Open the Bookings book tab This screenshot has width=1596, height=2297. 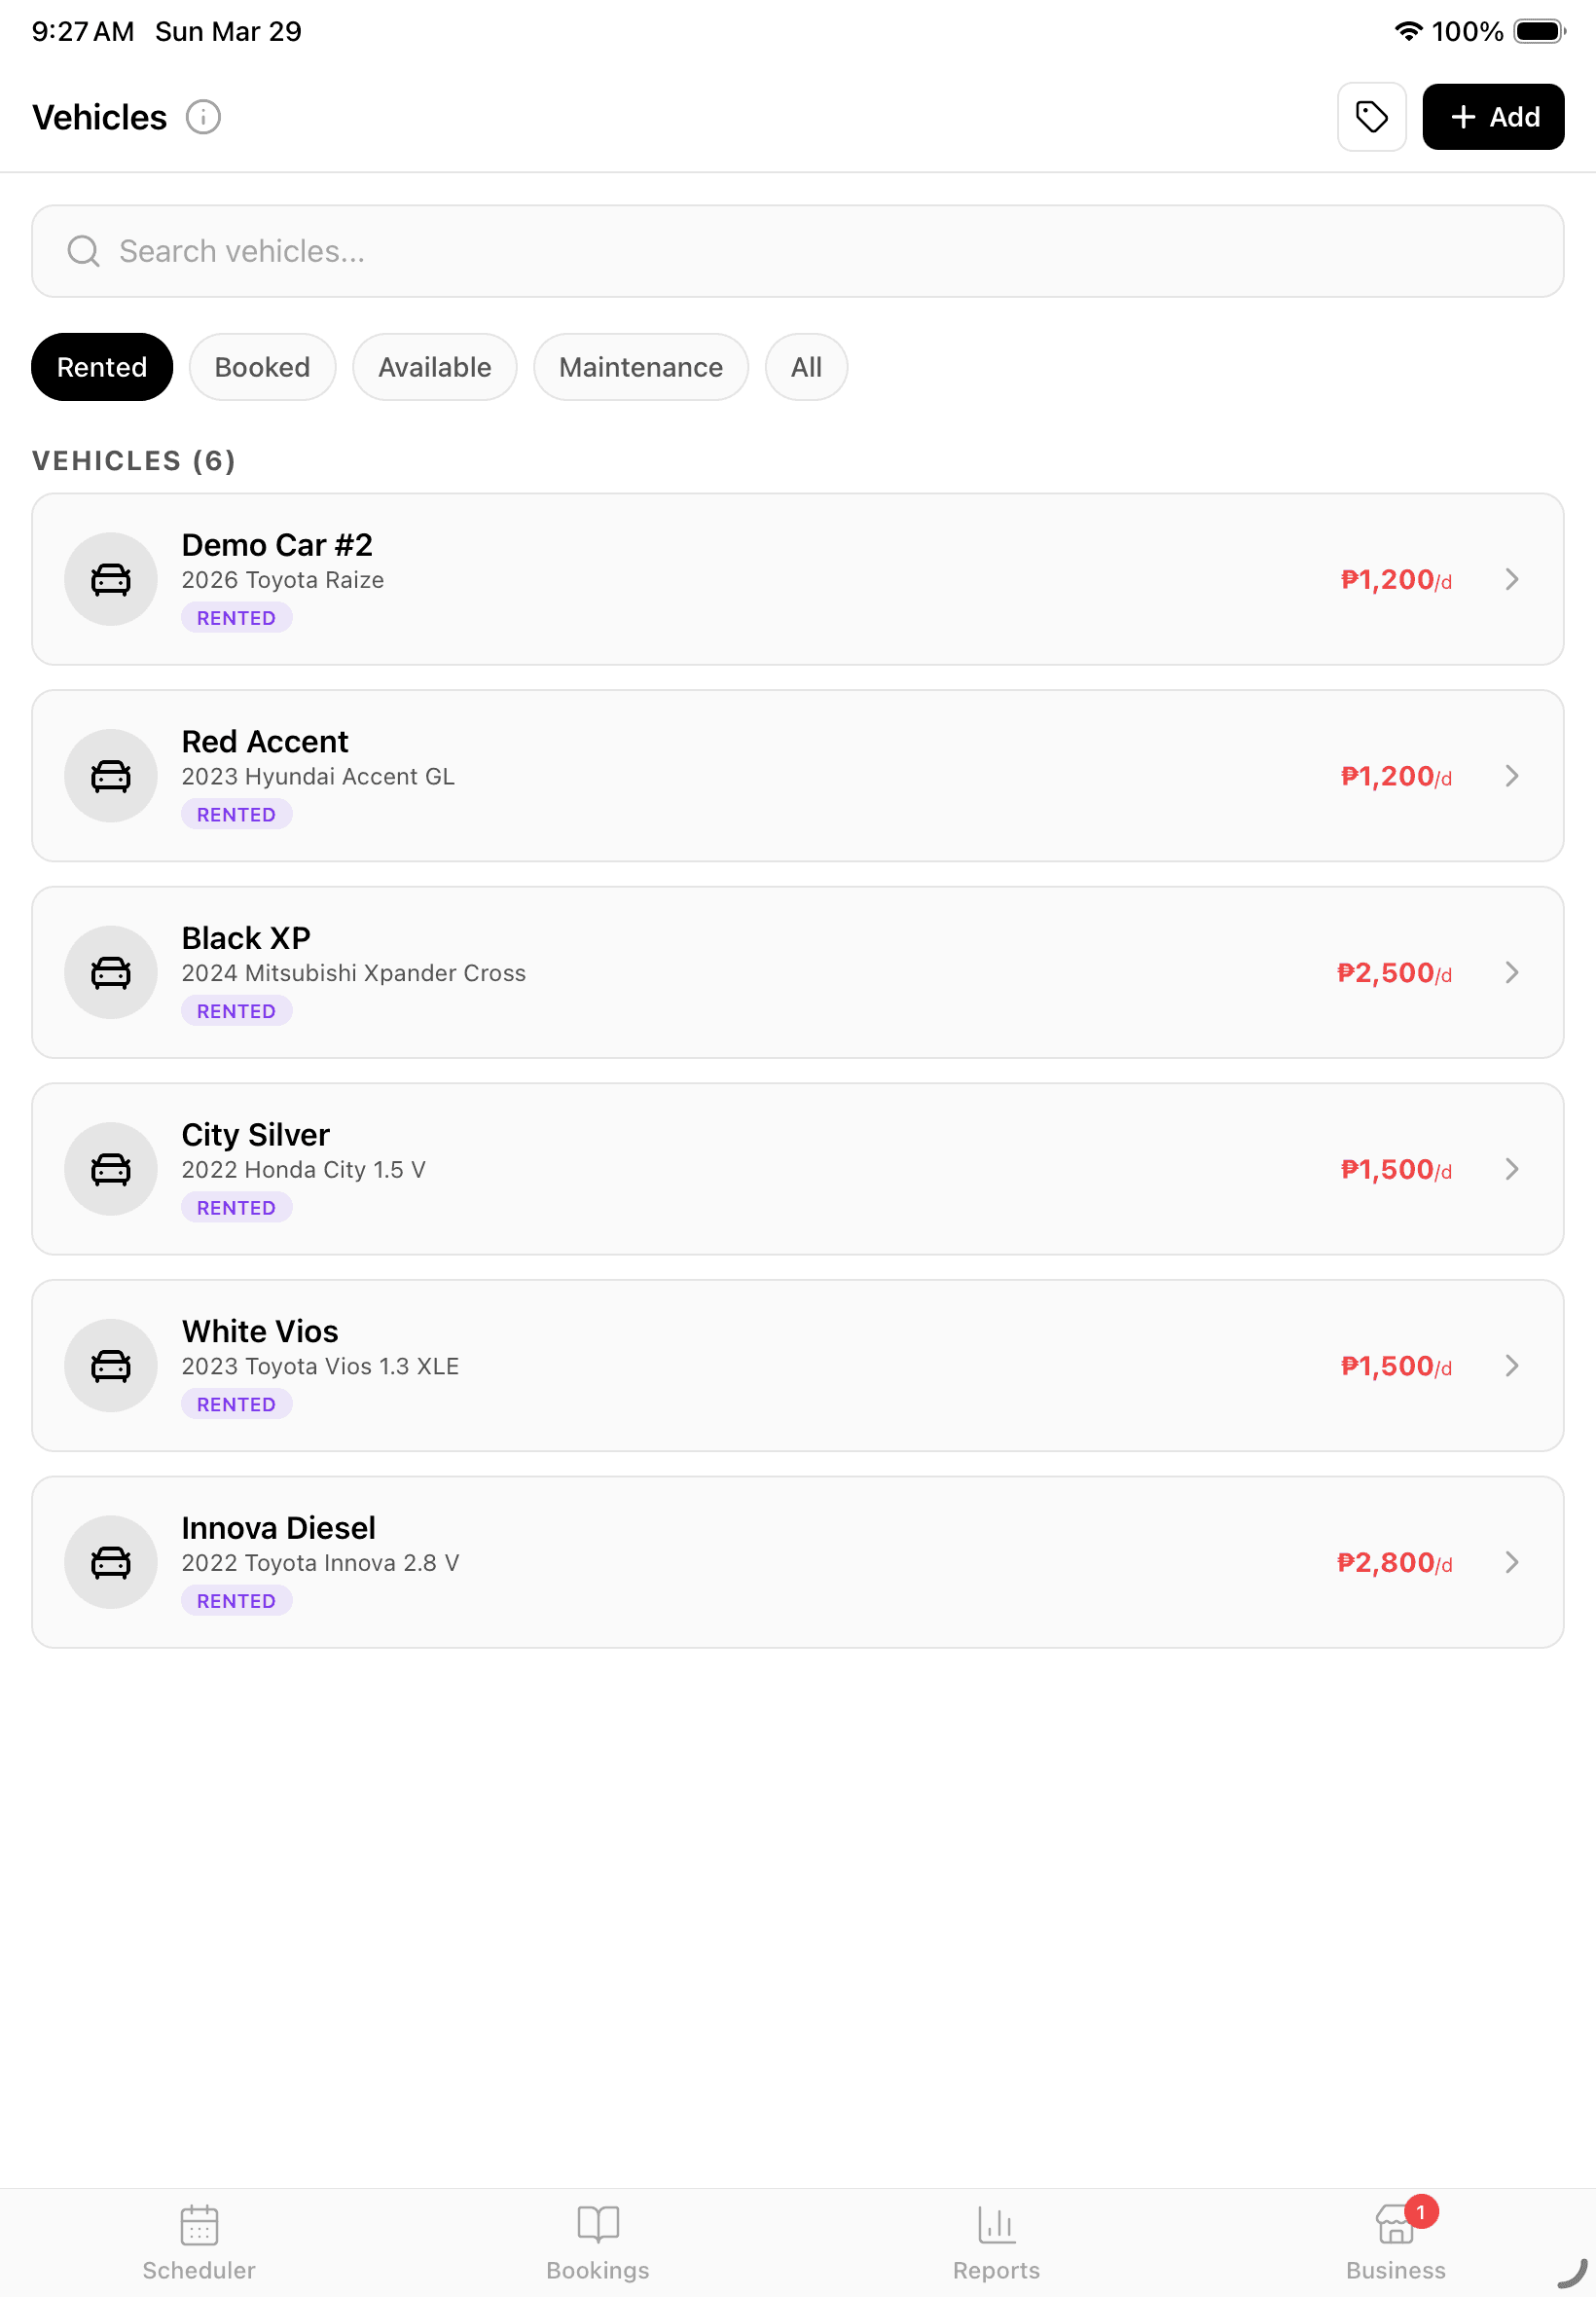pyautogui.click(x=598, y=2242)
